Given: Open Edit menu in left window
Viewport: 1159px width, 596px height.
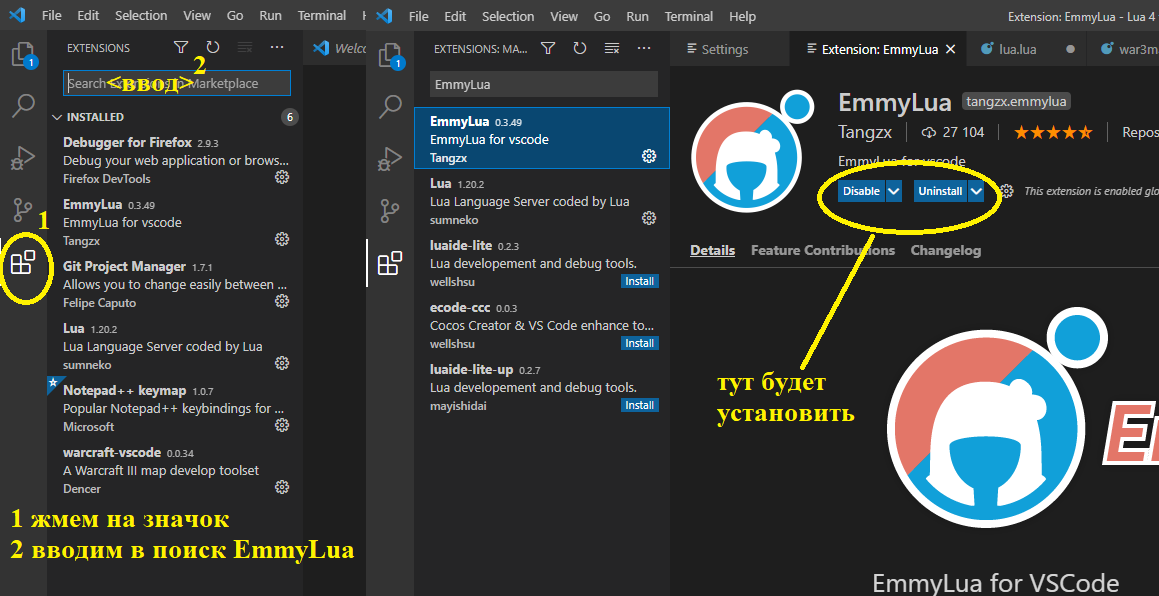Looking at the screenshot, I should click(88, 16).
